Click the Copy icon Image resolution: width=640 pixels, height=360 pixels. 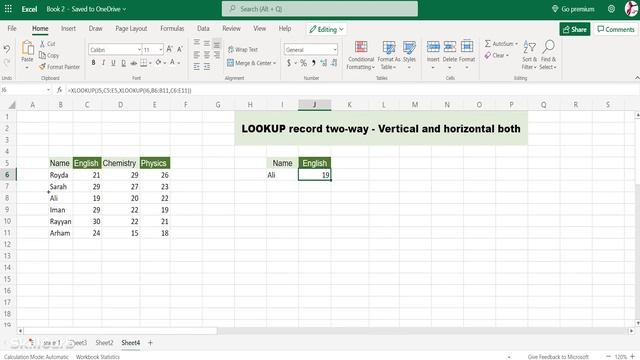point(42,55)
